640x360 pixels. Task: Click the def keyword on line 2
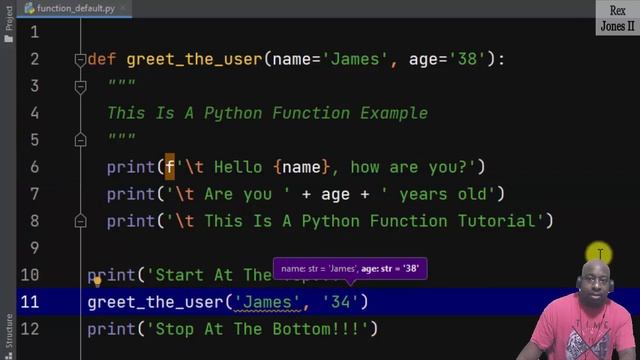[102, 59]
